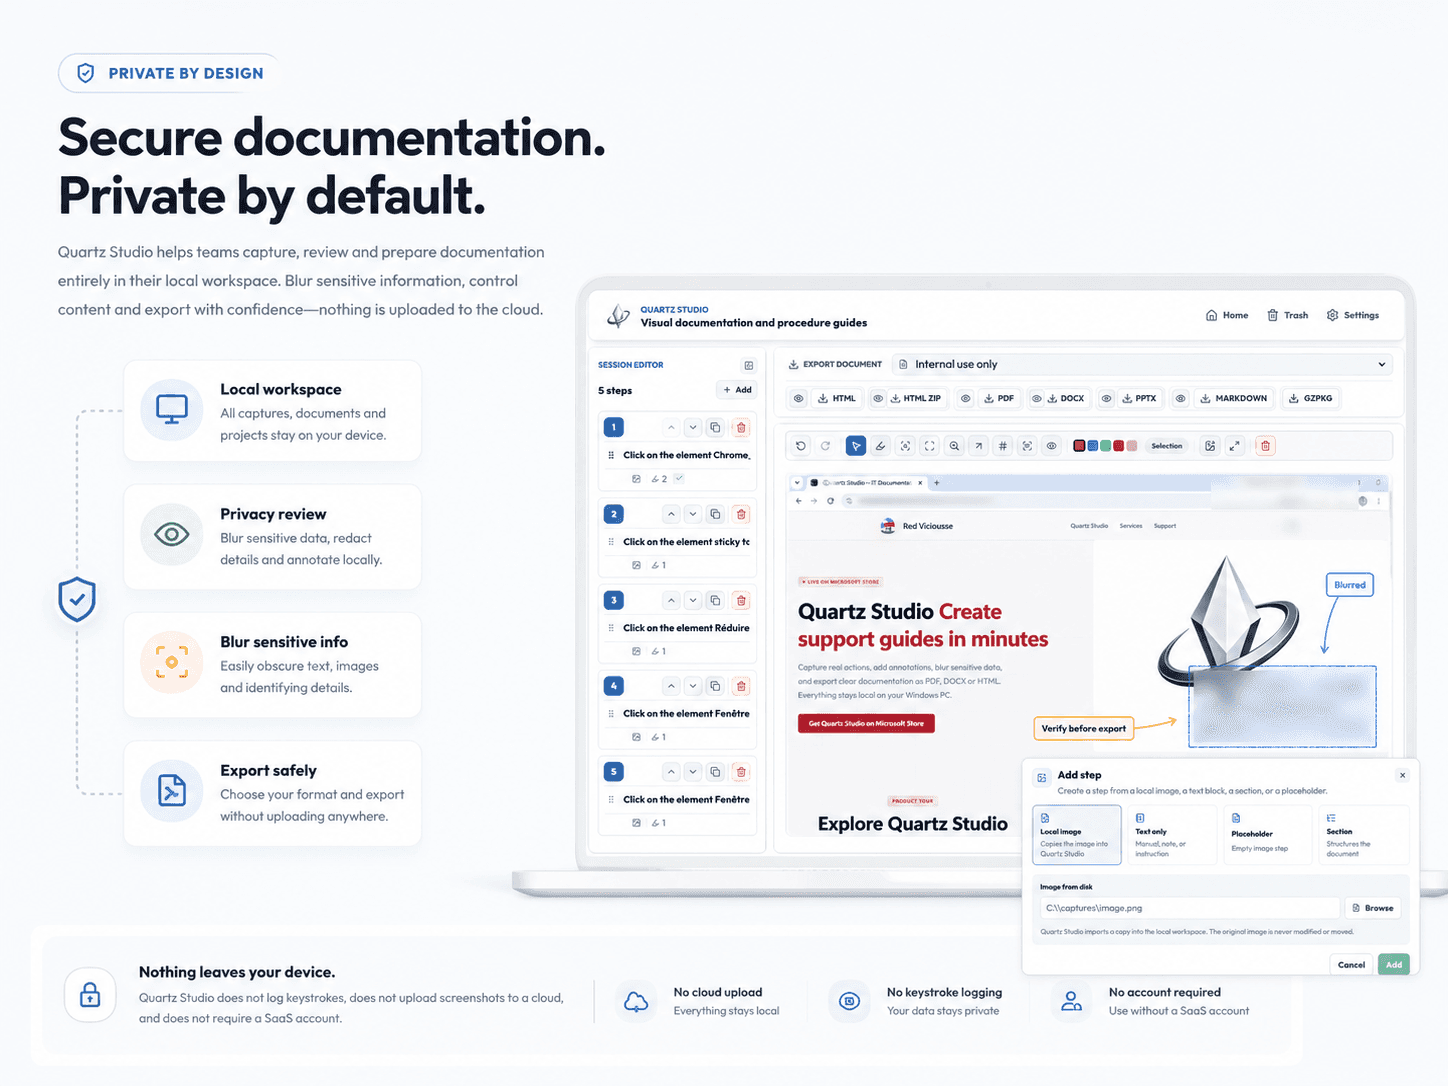Image resolution: width=1448 pixels, height=1086 pixels.
Task: Click Cancel in Add step dialog
Action: pyautogui.click(x=1351, y=965)
